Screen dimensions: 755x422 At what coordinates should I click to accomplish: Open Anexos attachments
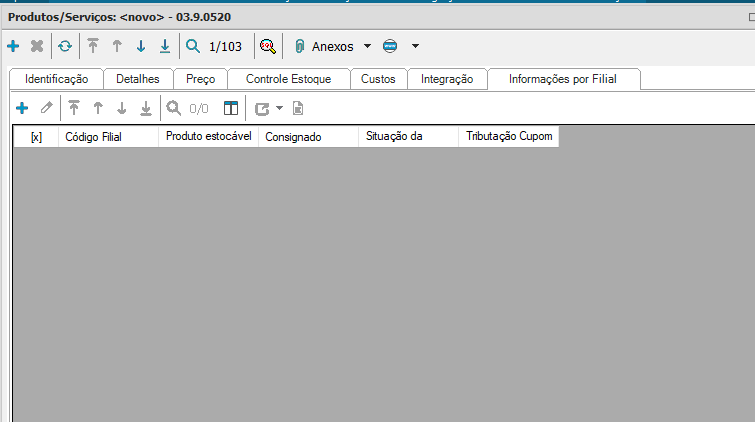324,46
